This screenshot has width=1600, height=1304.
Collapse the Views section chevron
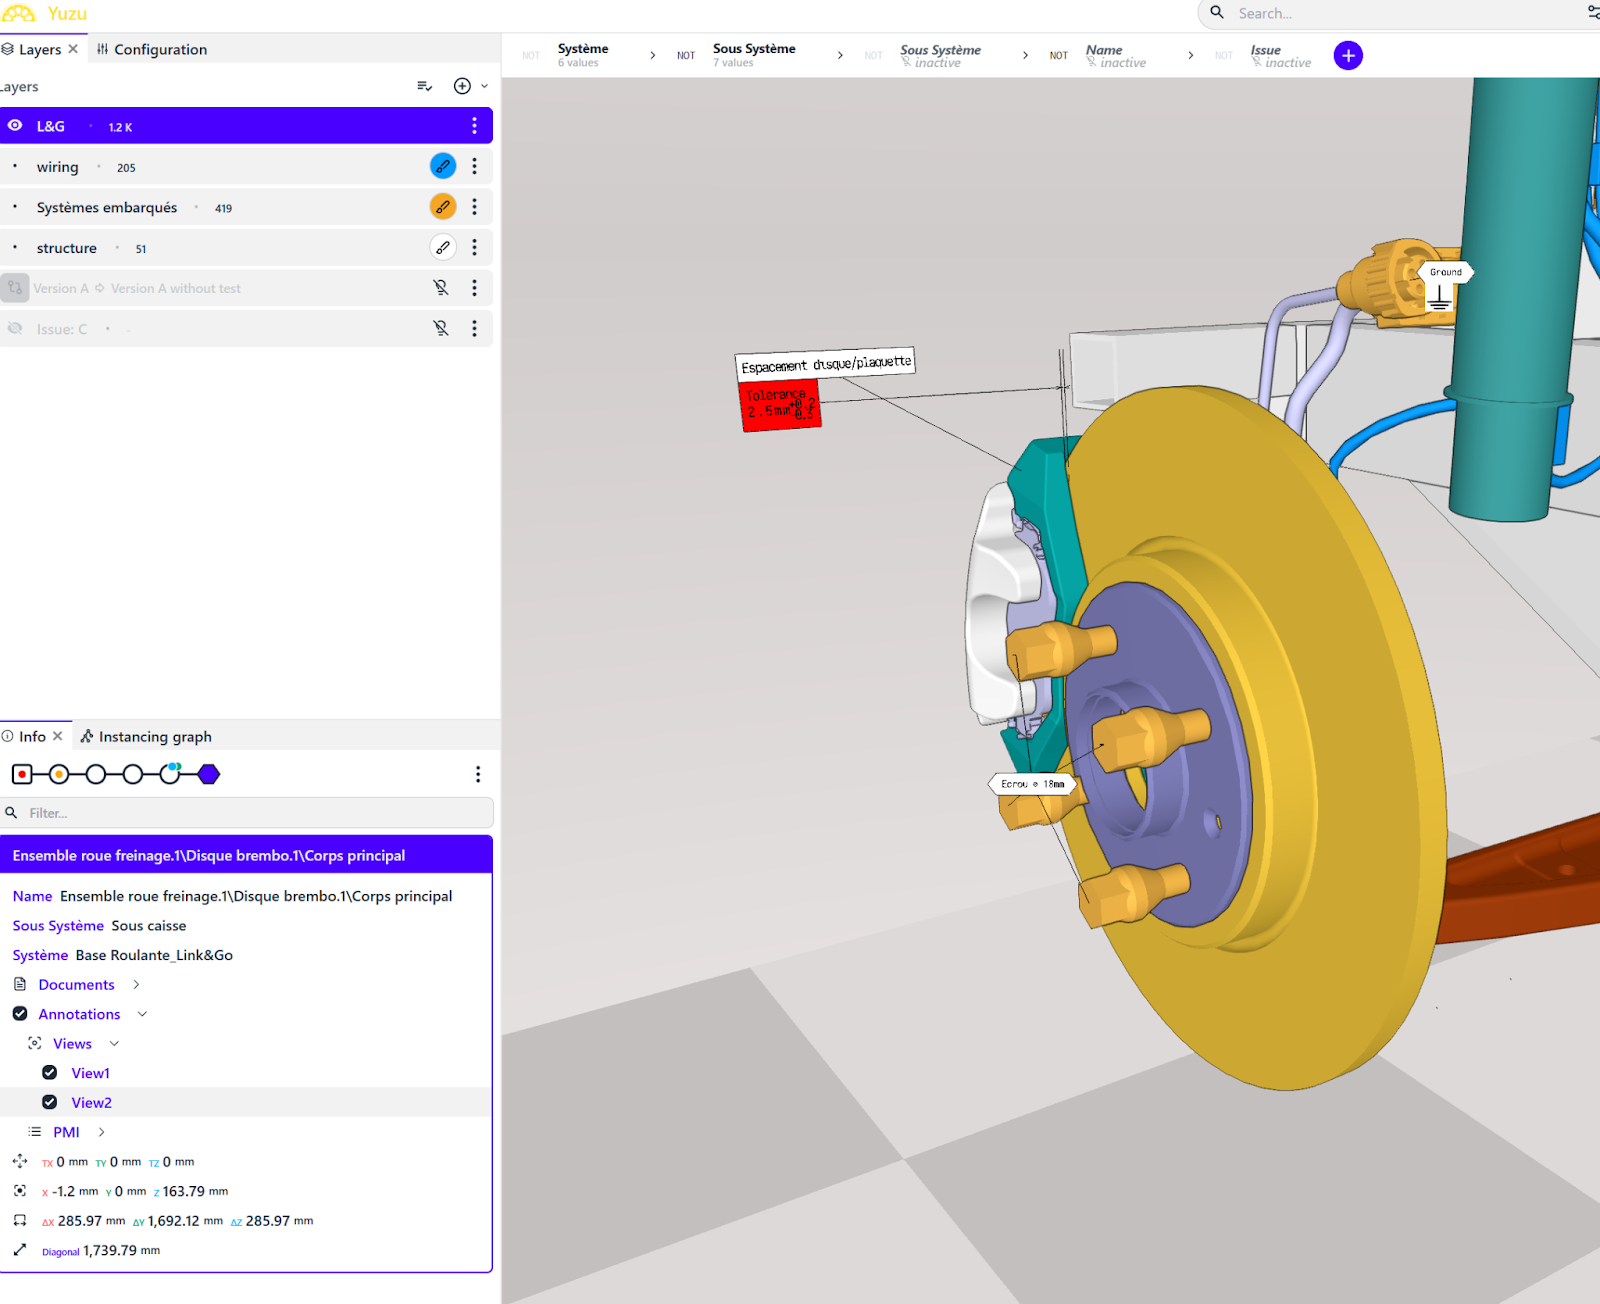pos(114,1043)
